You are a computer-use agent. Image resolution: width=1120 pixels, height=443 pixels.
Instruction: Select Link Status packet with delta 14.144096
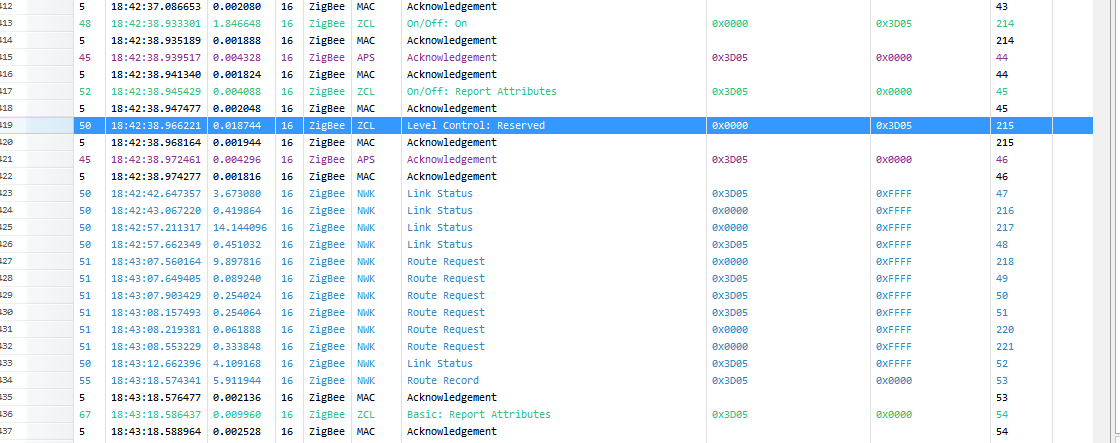pyautogui.click(x=439, y=228)
